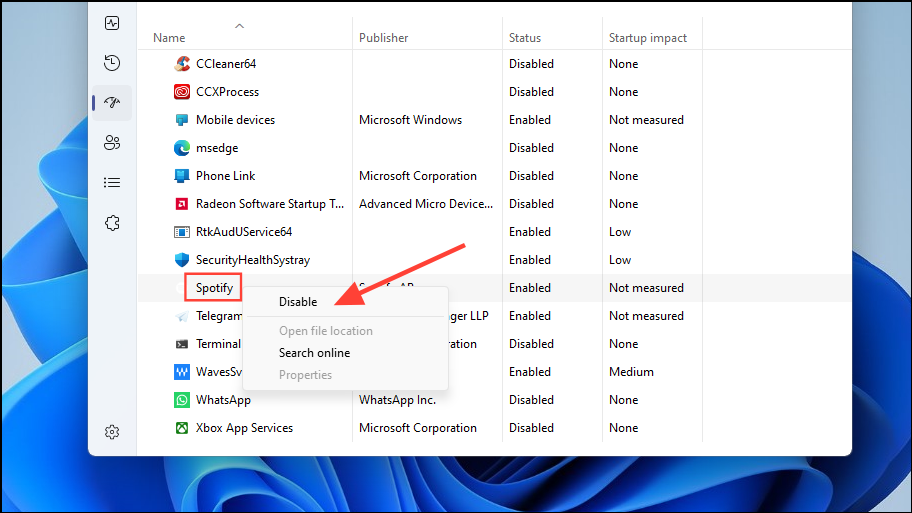The height and width of the screenshot is (513, 912).
Task: Click Telegram's Enabled status cell
Action: [x=530, y=316]
